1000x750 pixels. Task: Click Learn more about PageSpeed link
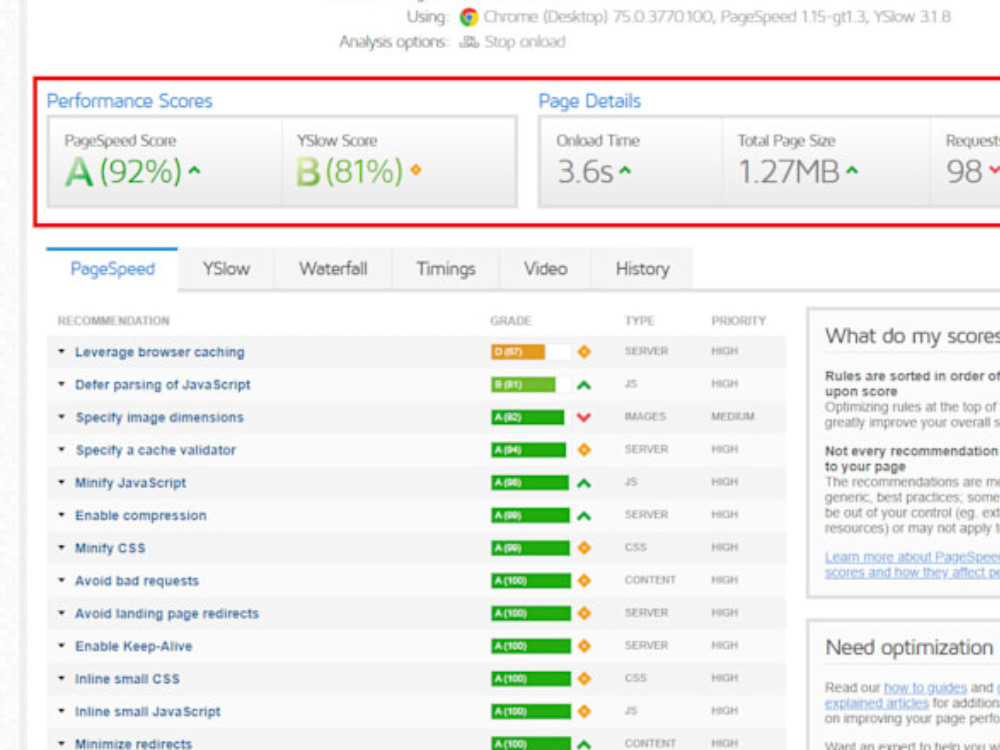point(912,564)
